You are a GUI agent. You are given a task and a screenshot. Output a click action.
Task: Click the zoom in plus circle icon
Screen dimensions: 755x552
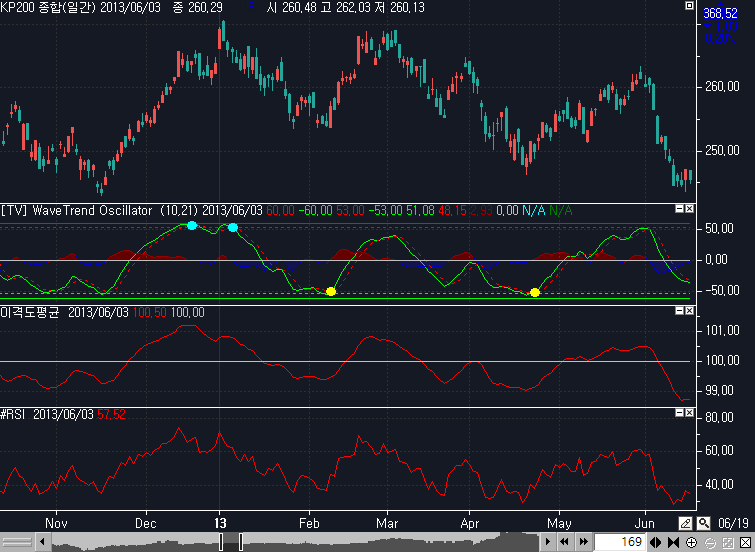tap(692, 542)
